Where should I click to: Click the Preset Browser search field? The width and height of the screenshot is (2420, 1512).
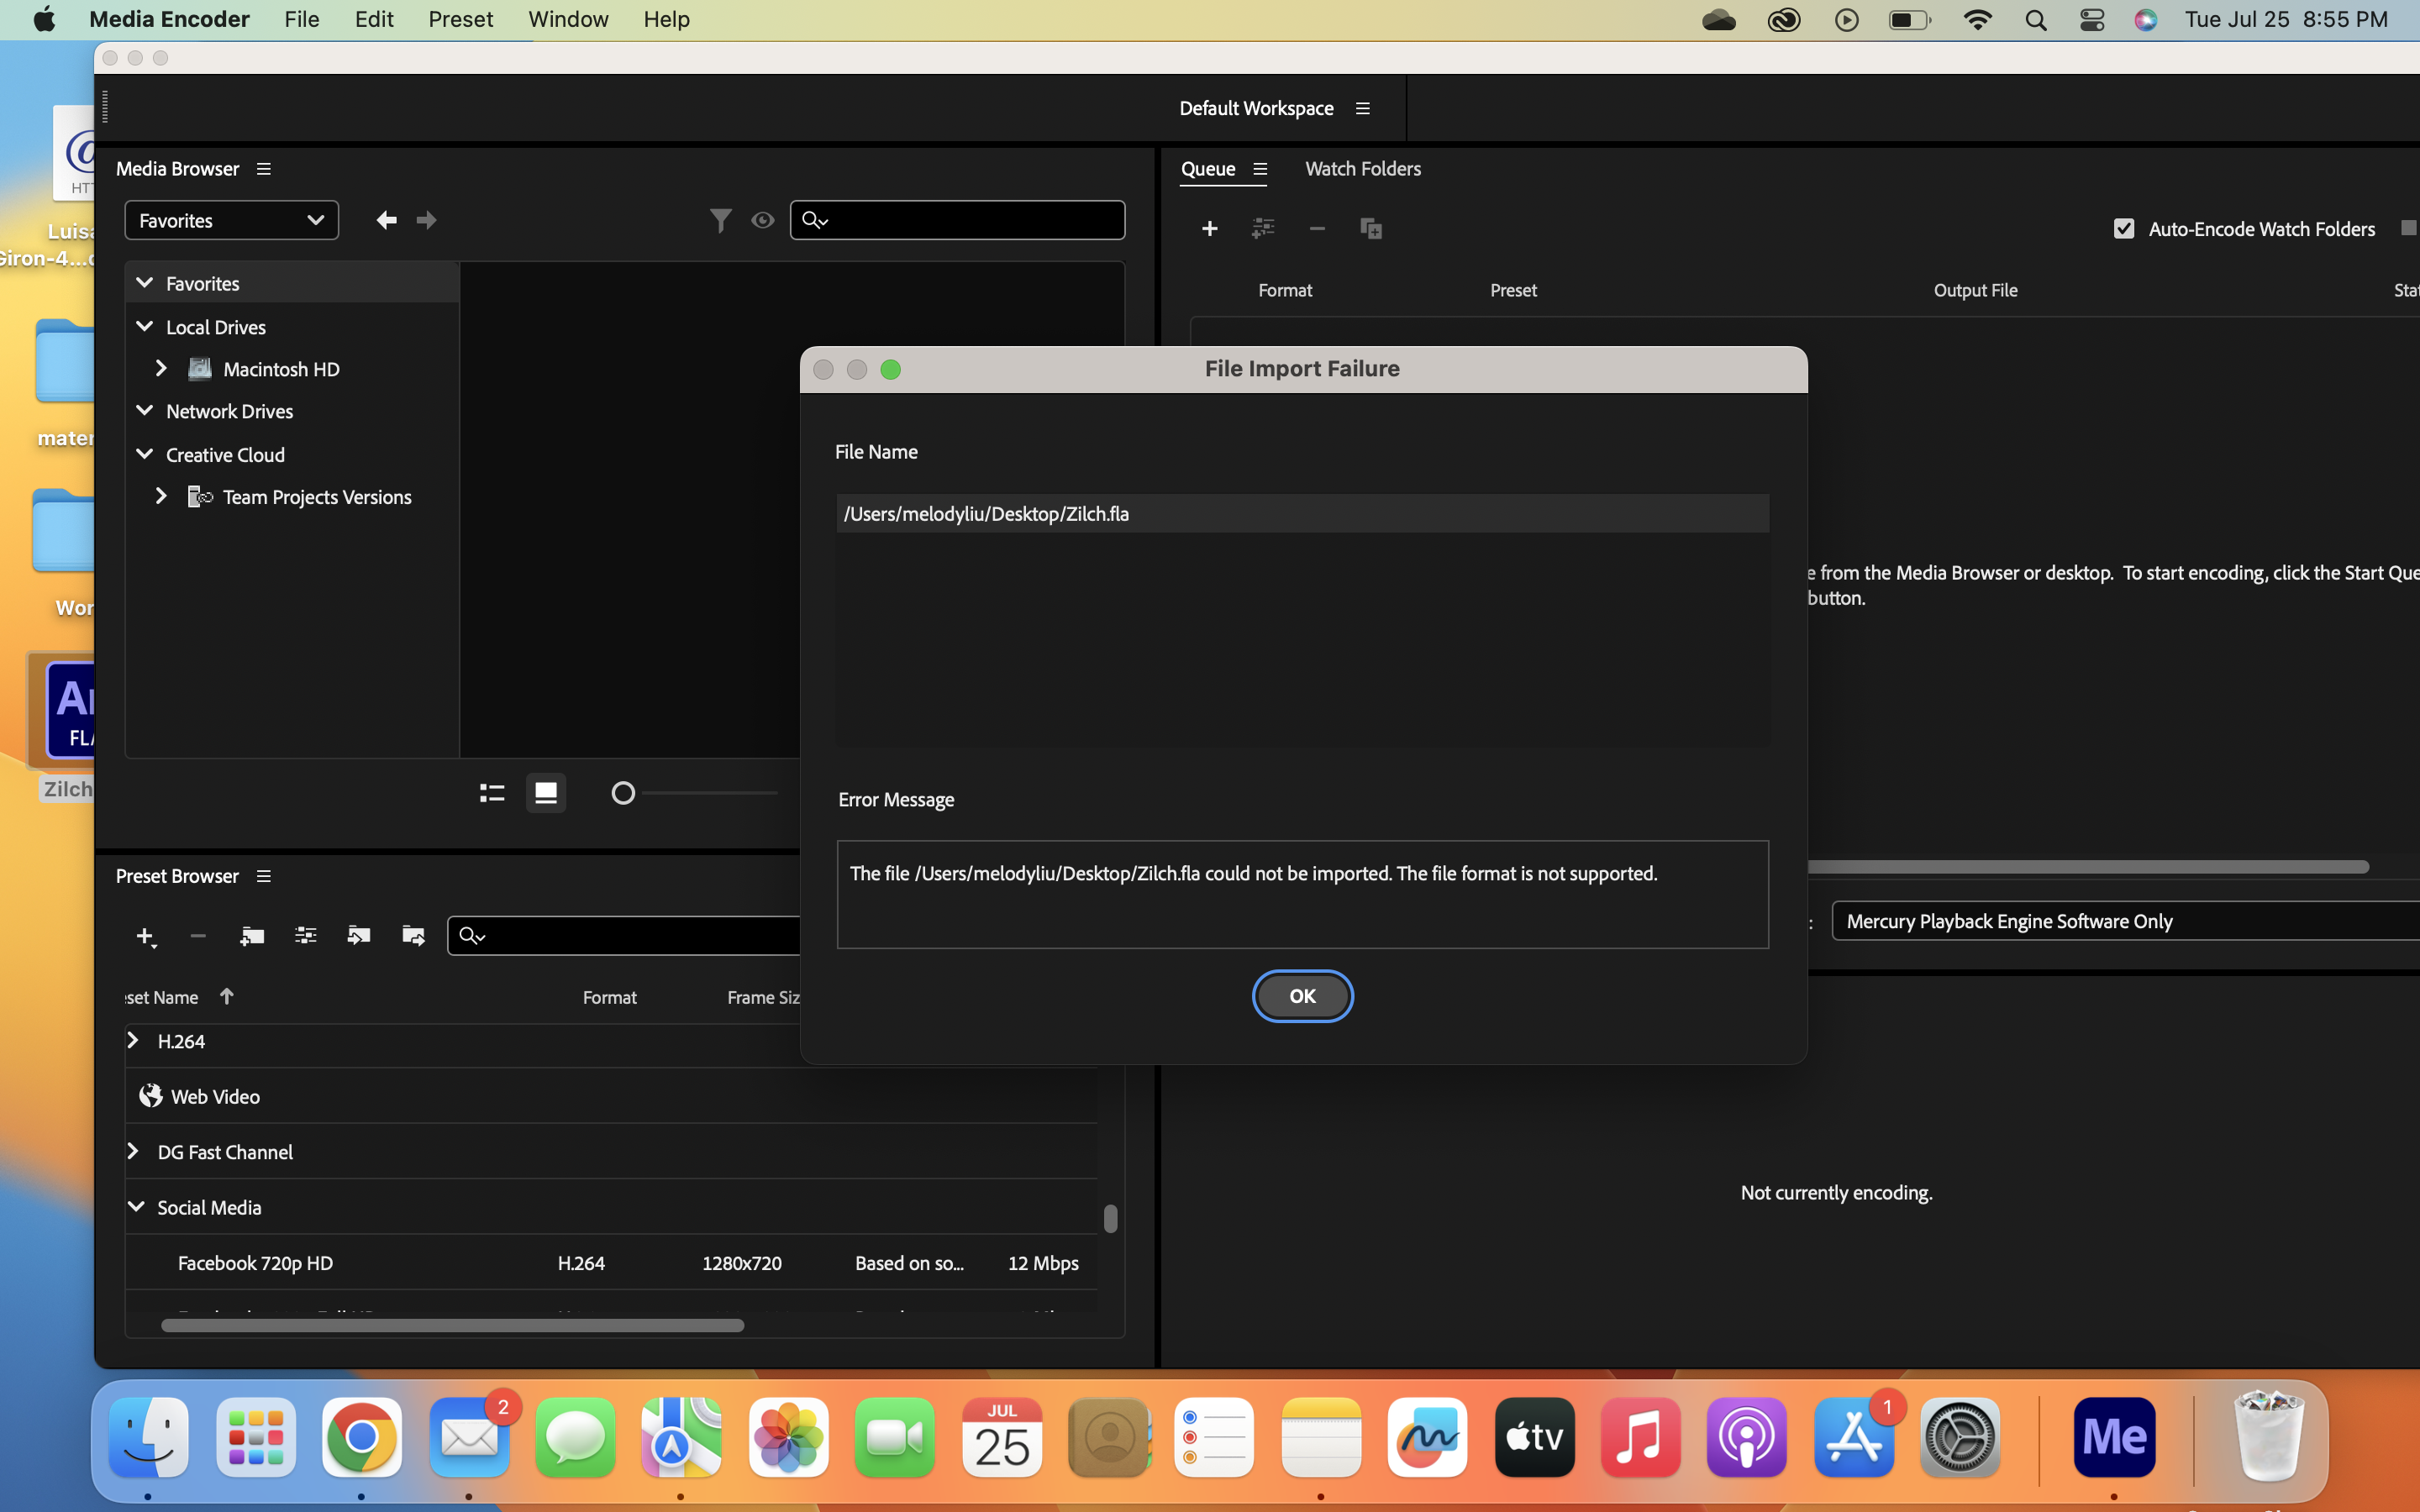point(623,935)
